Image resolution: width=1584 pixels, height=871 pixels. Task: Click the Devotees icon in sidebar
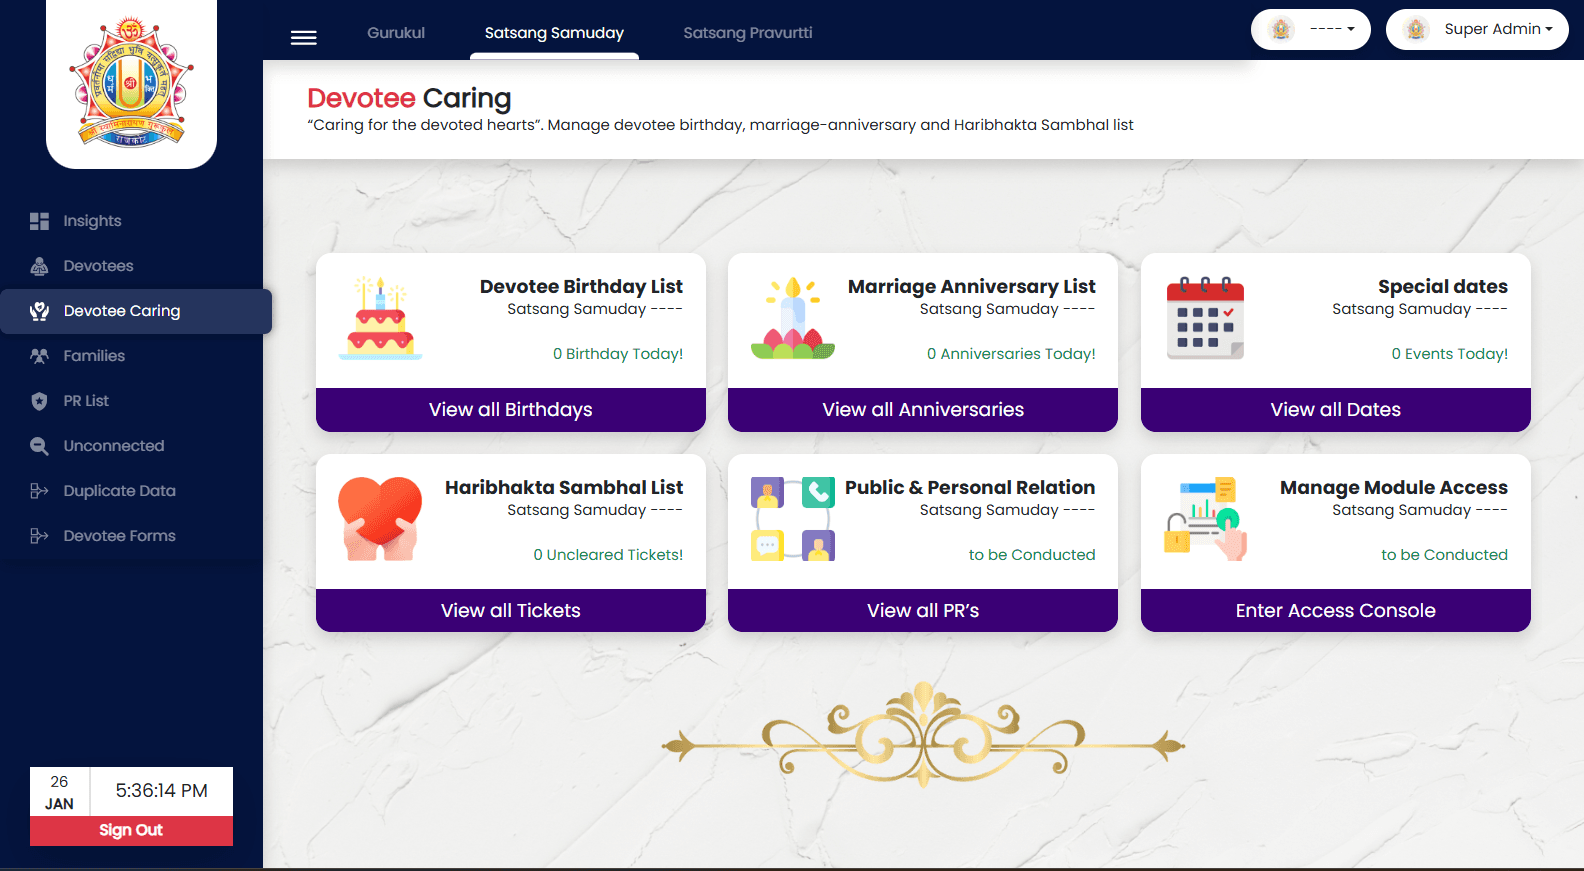[x=39, y=266]
